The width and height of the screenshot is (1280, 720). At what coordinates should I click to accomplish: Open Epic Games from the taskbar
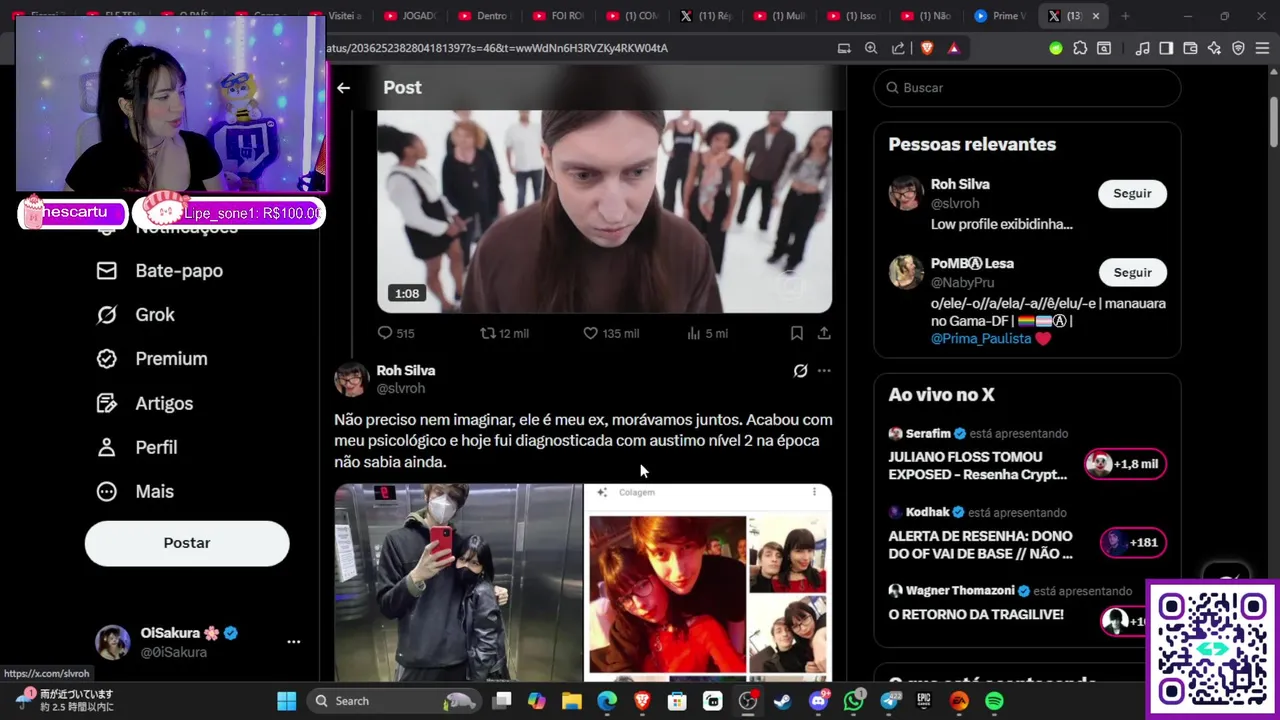(x=924, y=701)
